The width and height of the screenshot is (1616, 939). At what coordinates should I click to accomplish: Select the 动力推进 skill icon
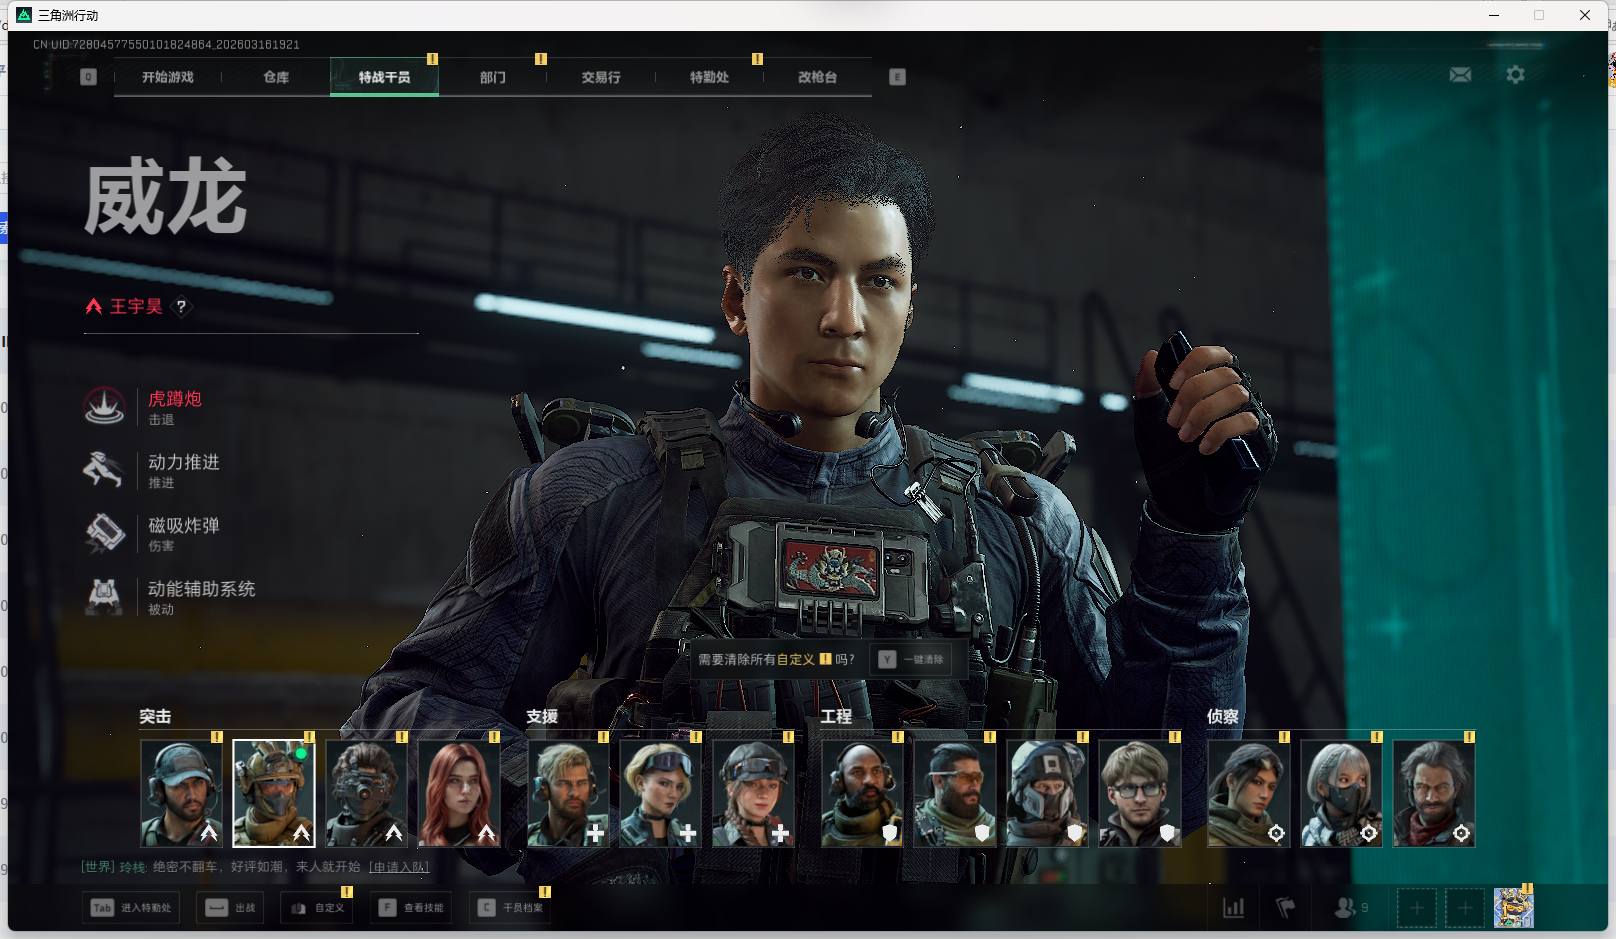(x=104, y=470)
